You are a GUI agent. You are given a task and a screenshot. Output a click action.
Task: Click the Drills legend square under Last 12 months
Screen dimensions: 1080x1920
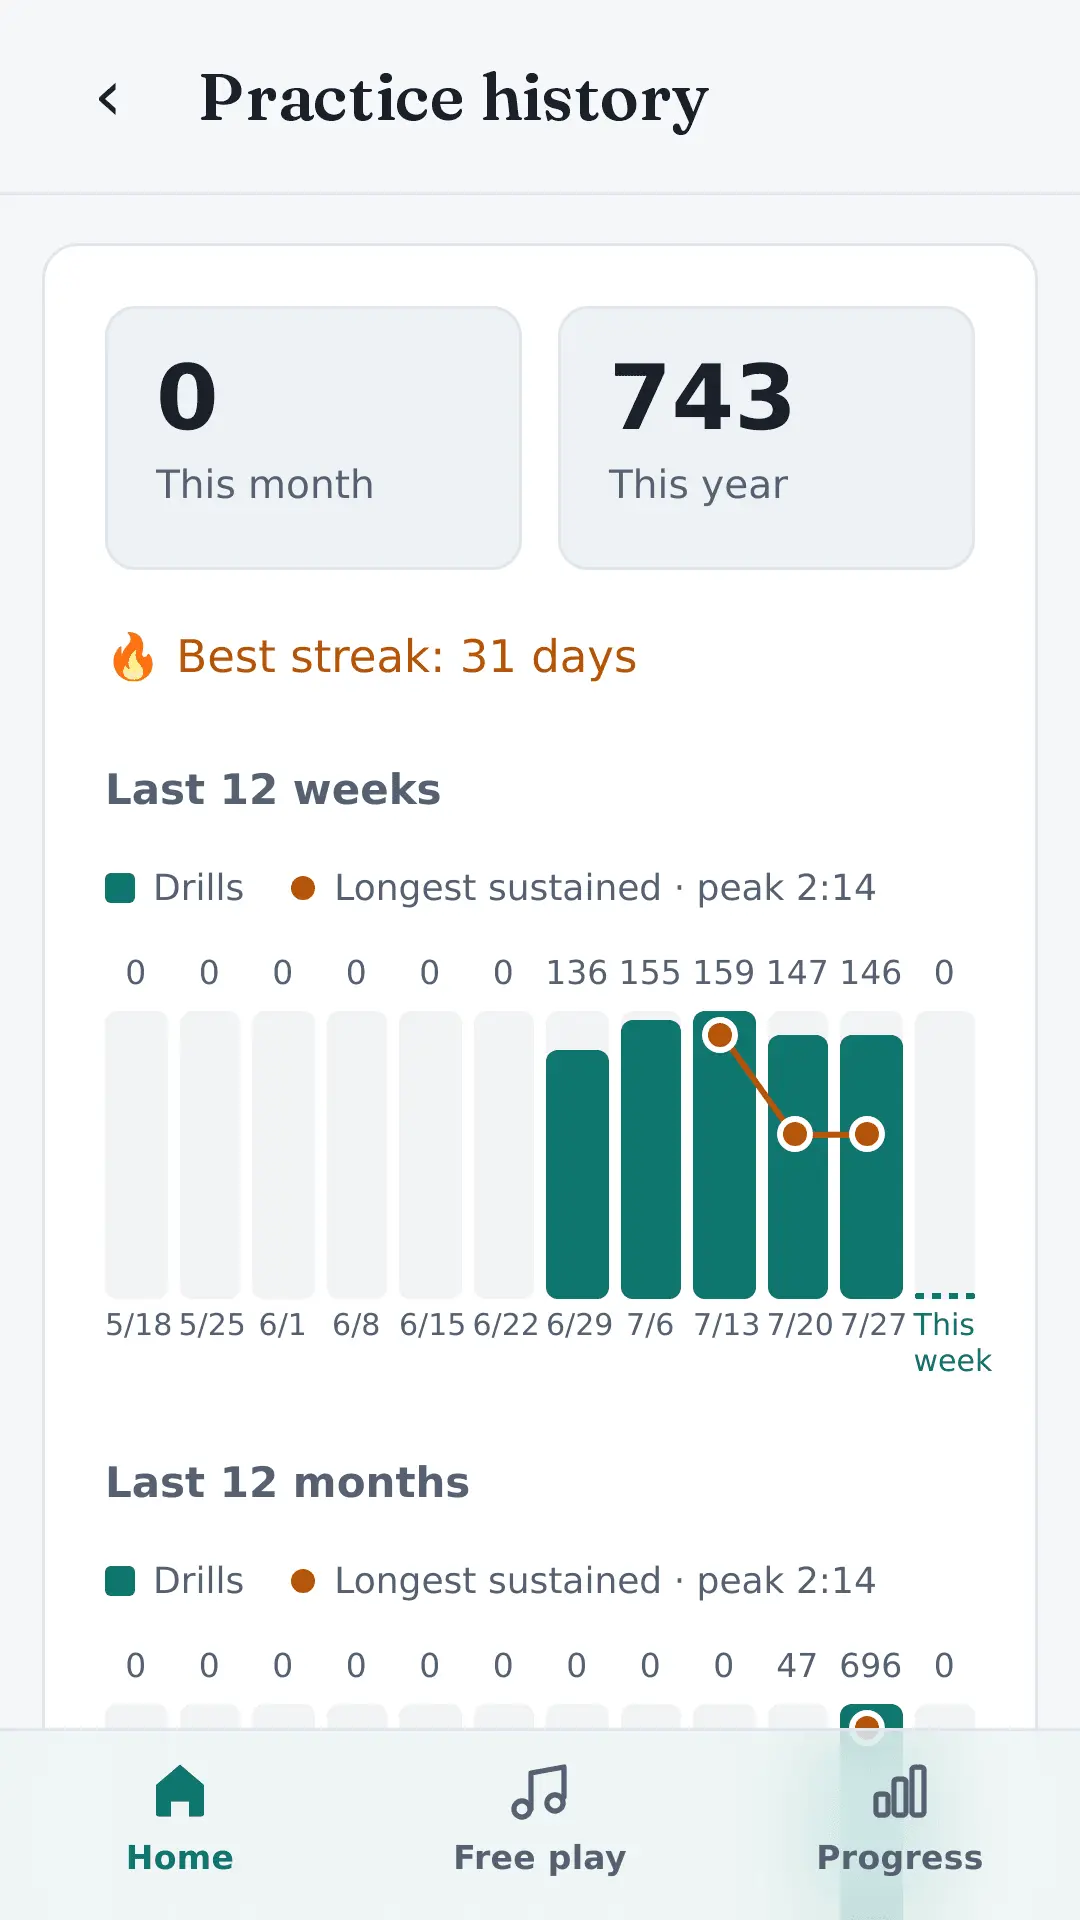[120, 1581]
